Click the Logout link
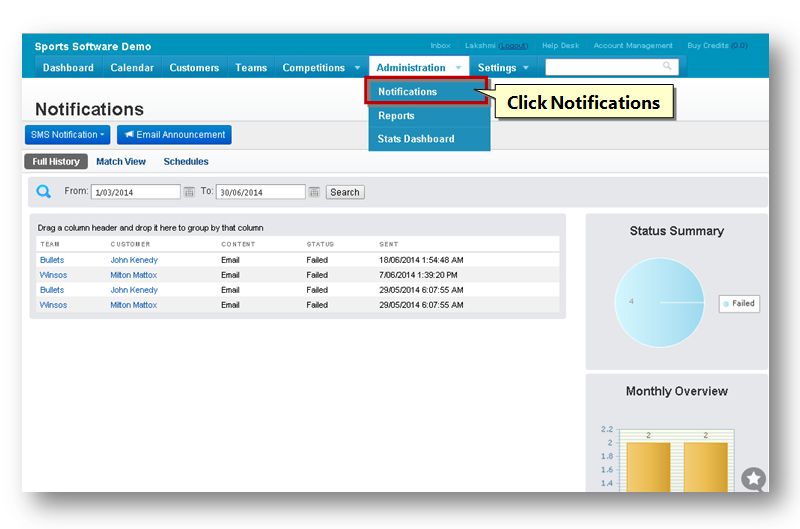 click(513, 45)
